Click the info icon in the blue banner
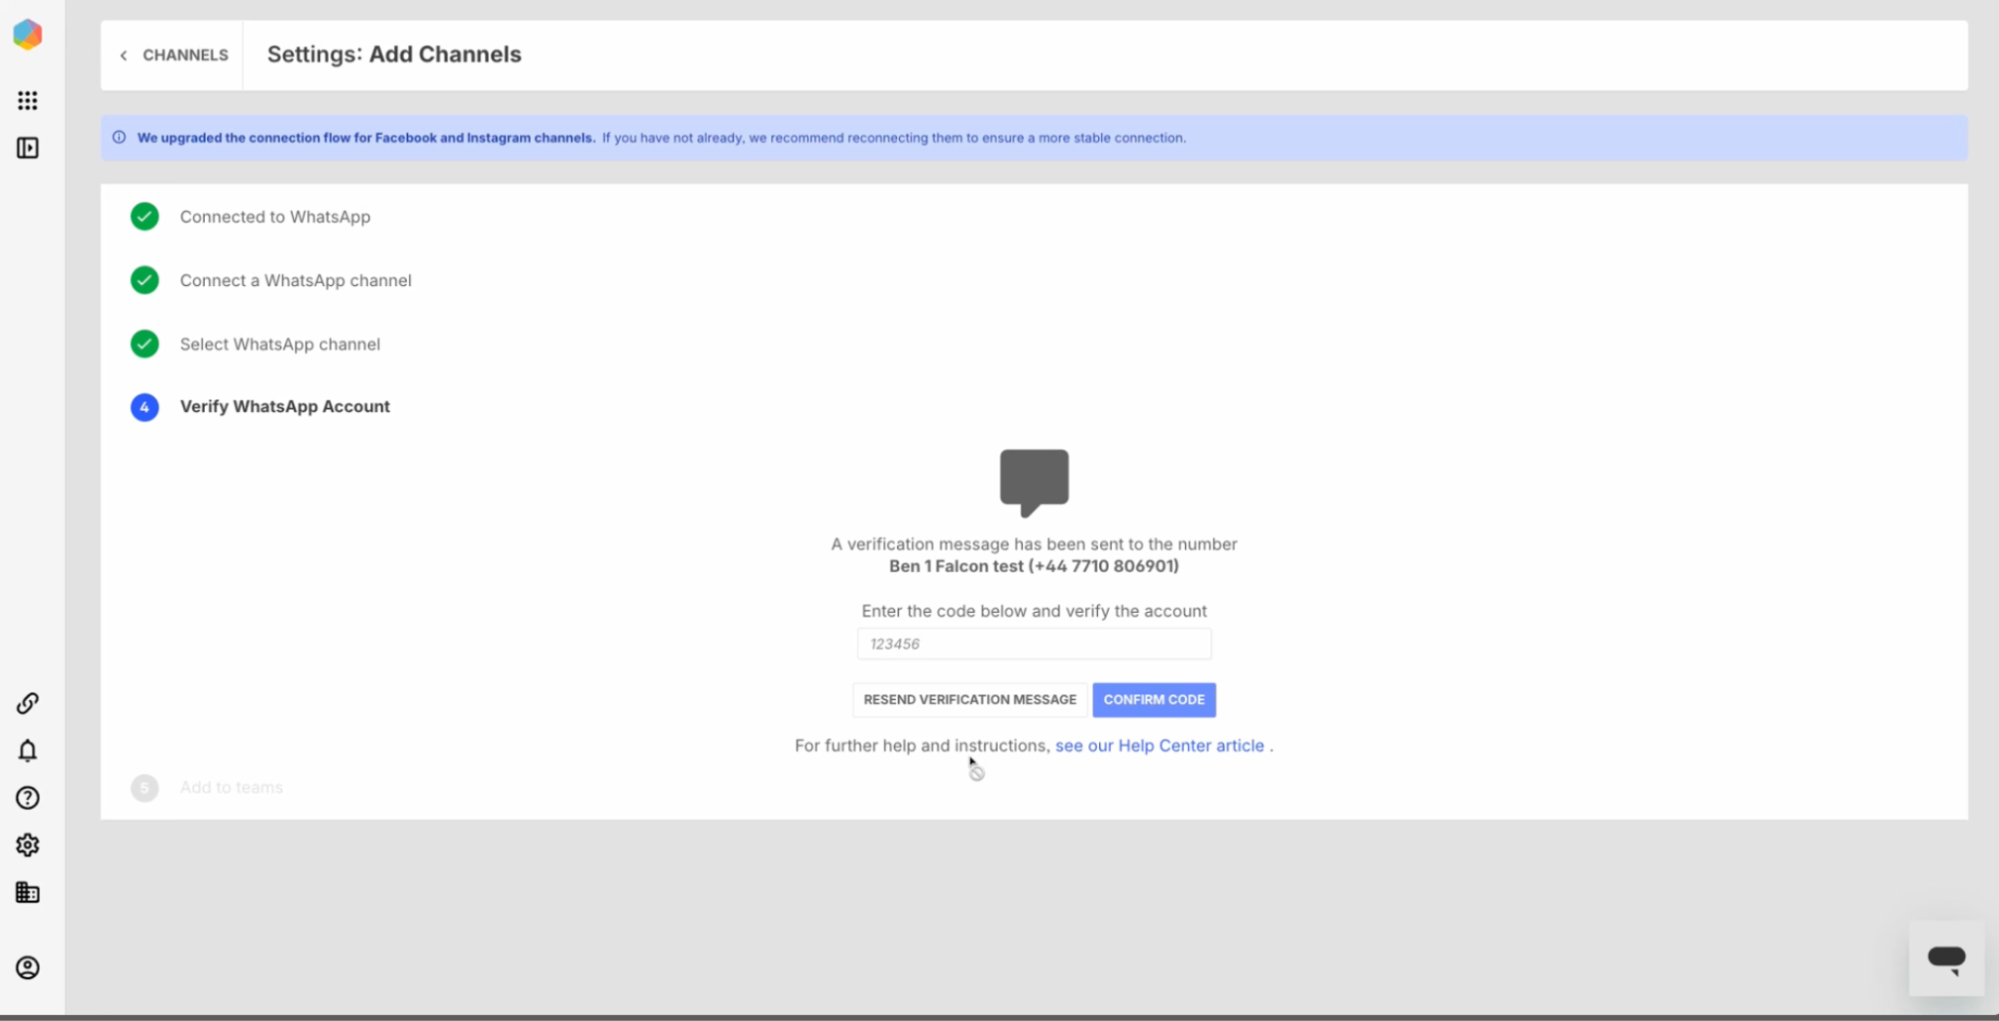 (119, 138)
